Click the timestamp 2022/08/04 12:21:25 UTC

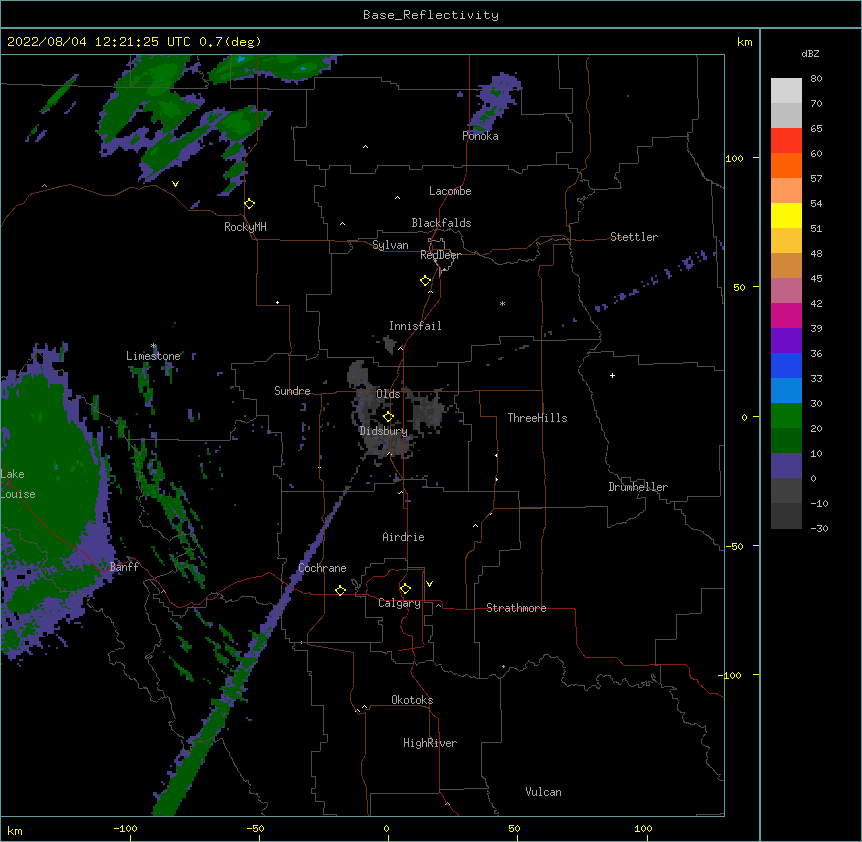[99, 42]
